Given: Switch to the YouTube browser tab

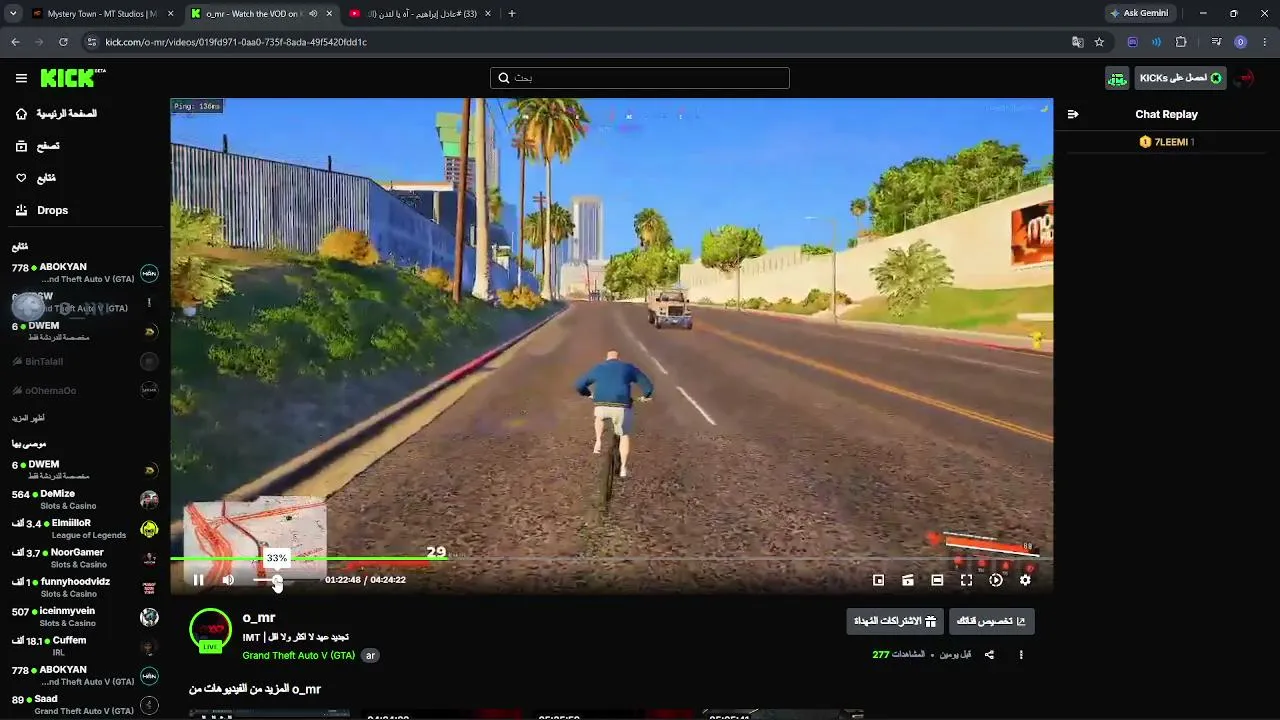Looking at the screenshot, I should (x=421, y=14).
